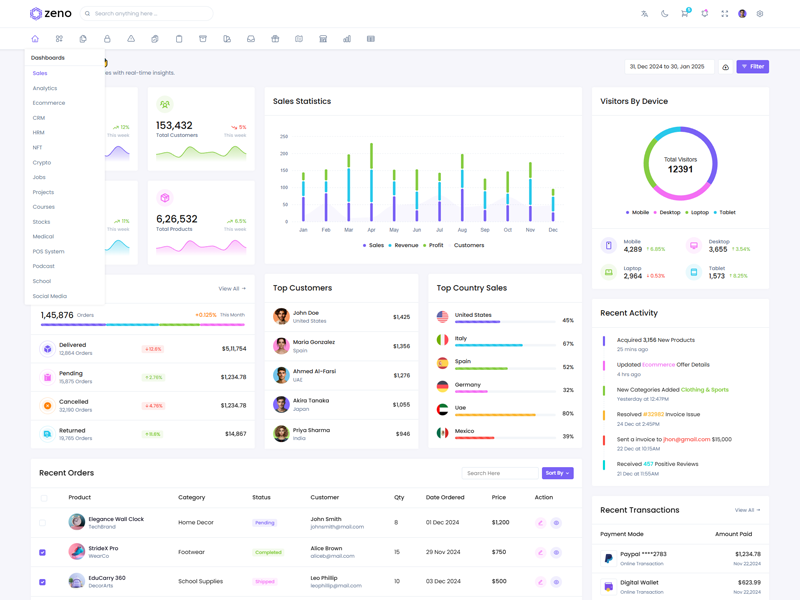Toggle dark mode with the moon icon

[x=664, y=14]
